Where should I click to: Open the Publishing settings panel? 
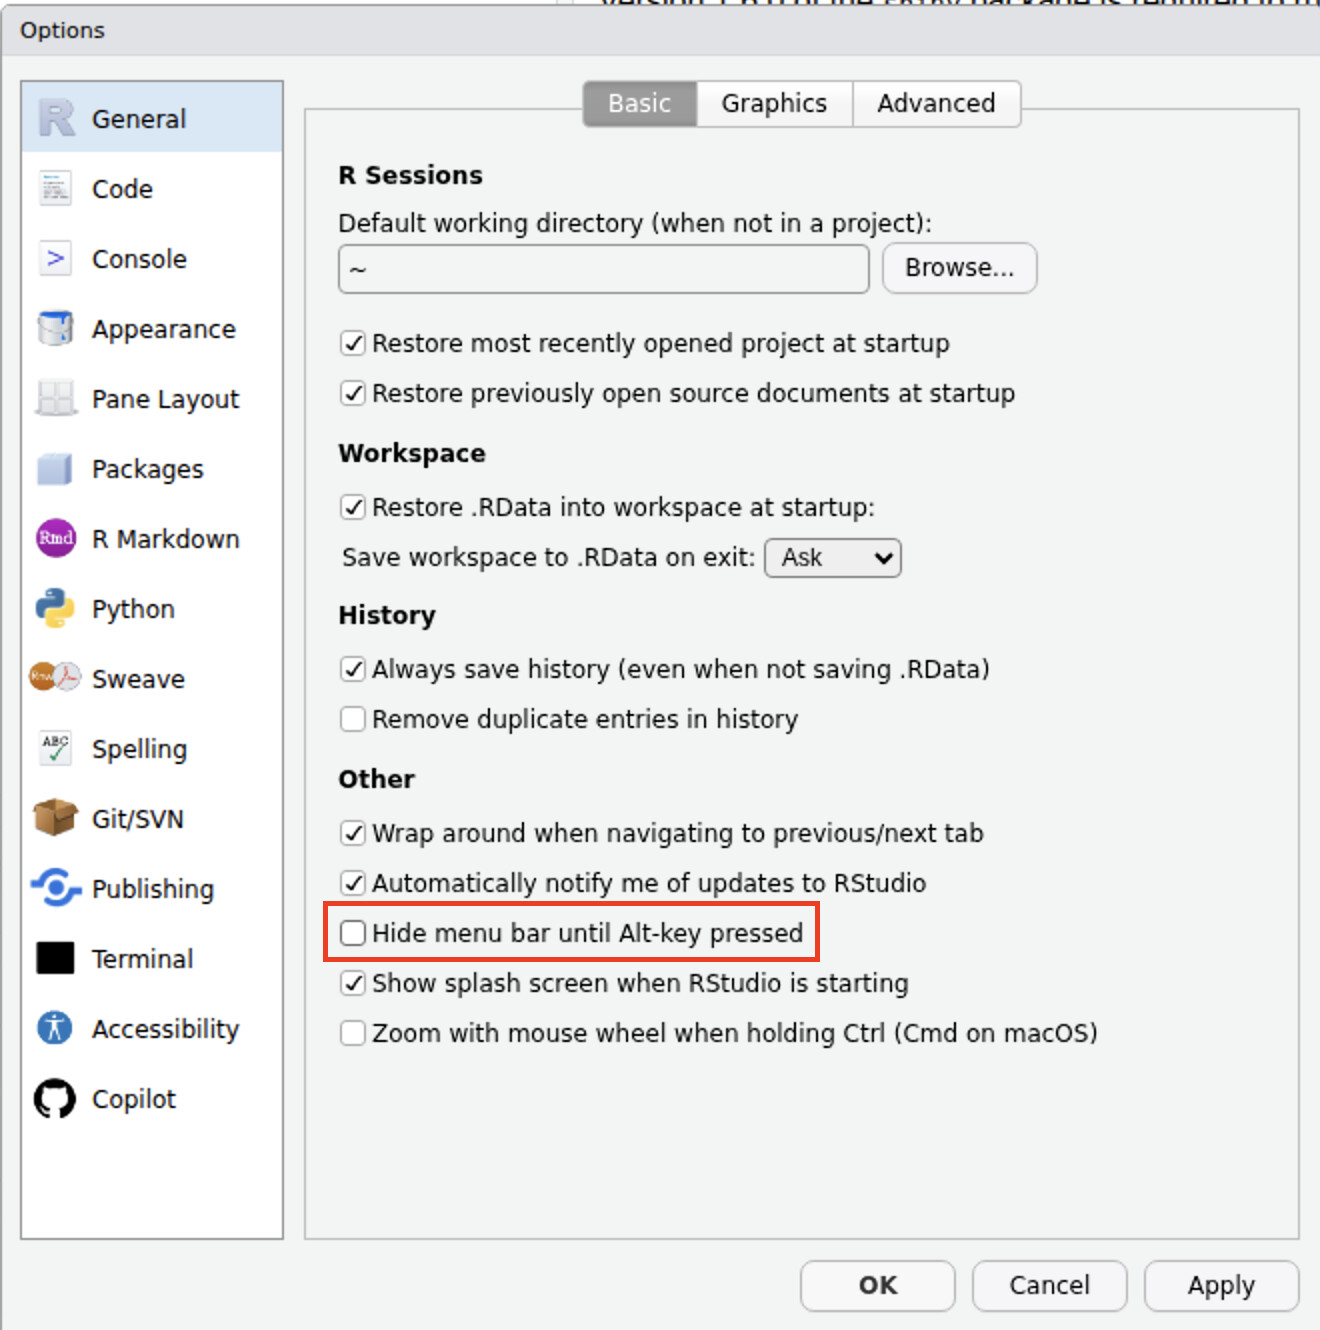[152, 888]
